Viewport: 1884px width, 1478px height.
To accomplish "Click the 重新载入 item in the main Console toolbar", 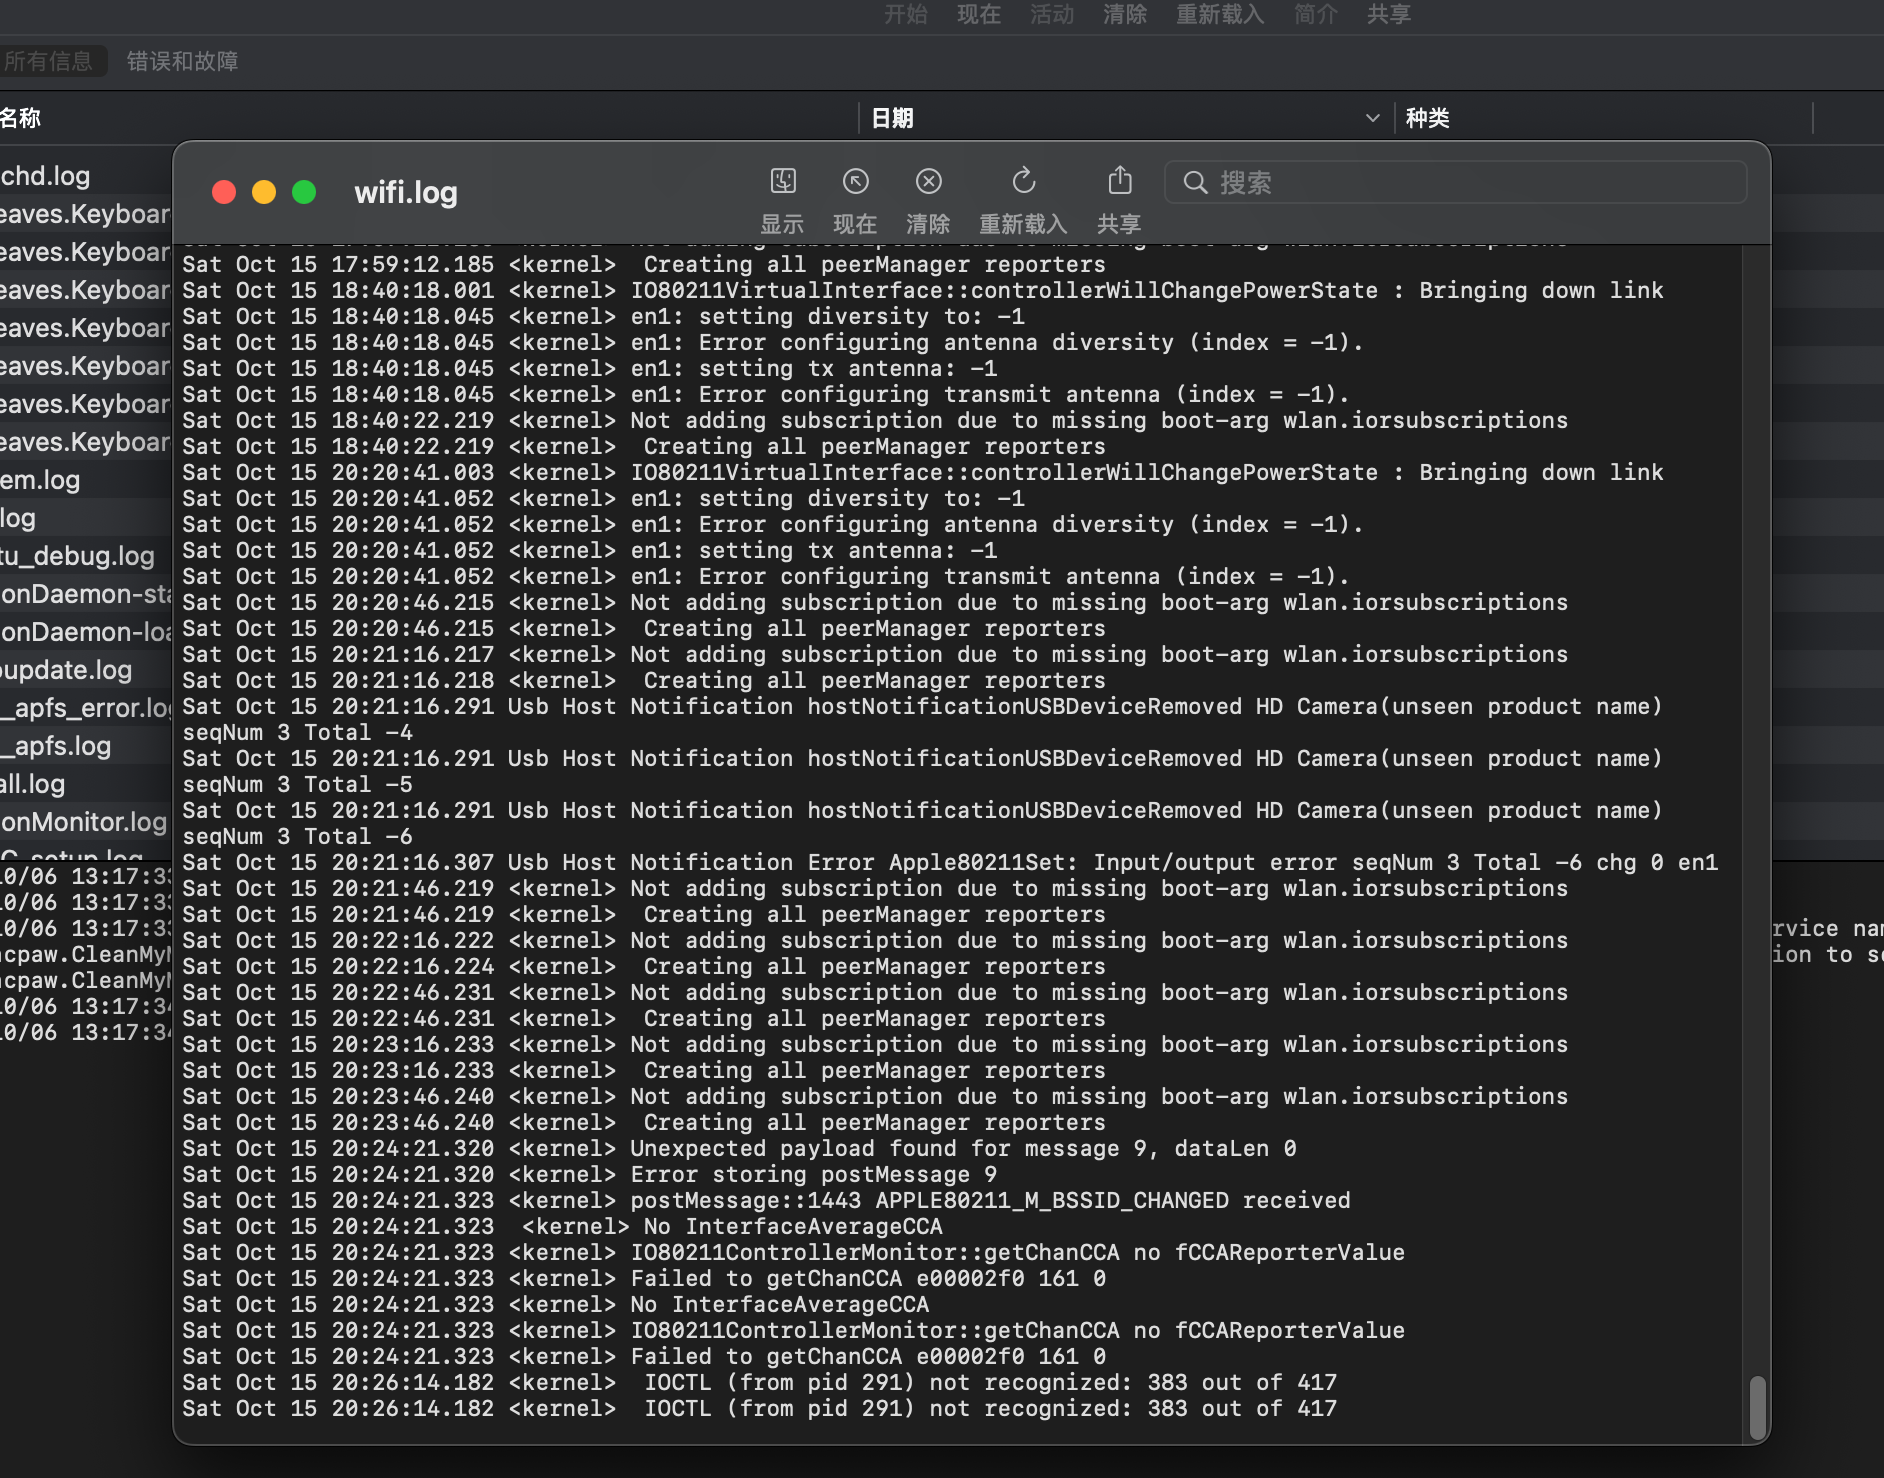I will 1219,14.
